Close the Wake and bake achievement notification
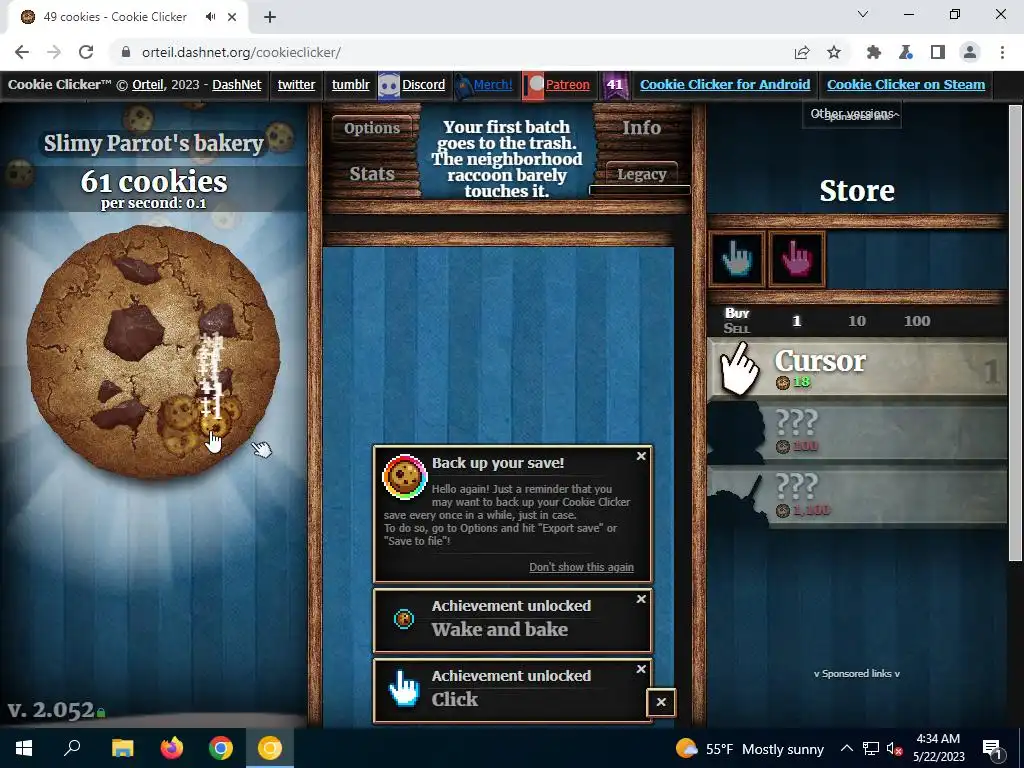The image size is (1024, 768). click(641, 599)
